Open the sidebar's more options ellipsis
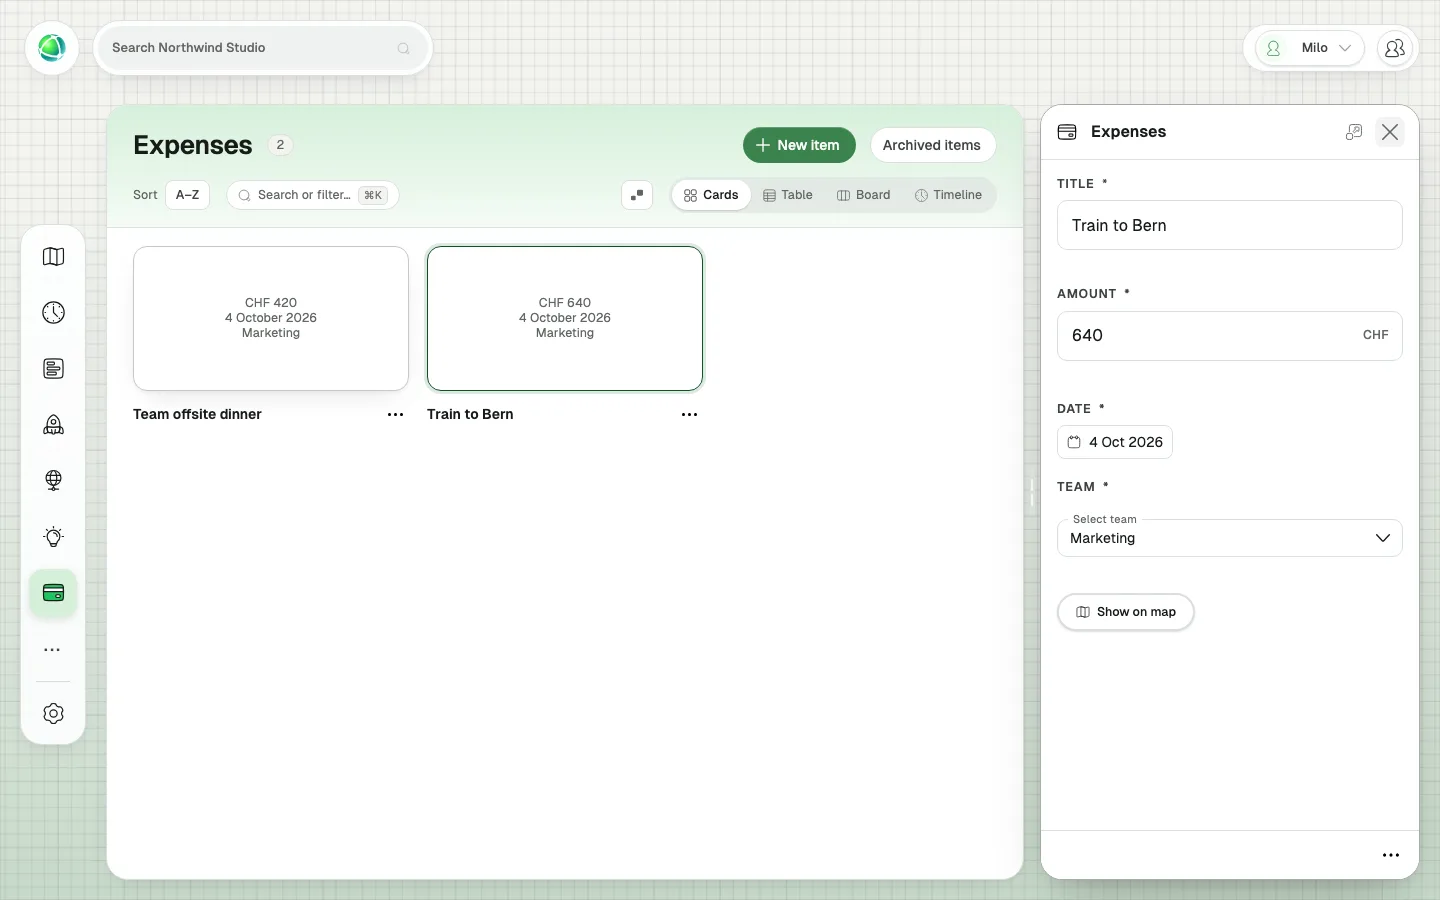 tap(53, 650)
